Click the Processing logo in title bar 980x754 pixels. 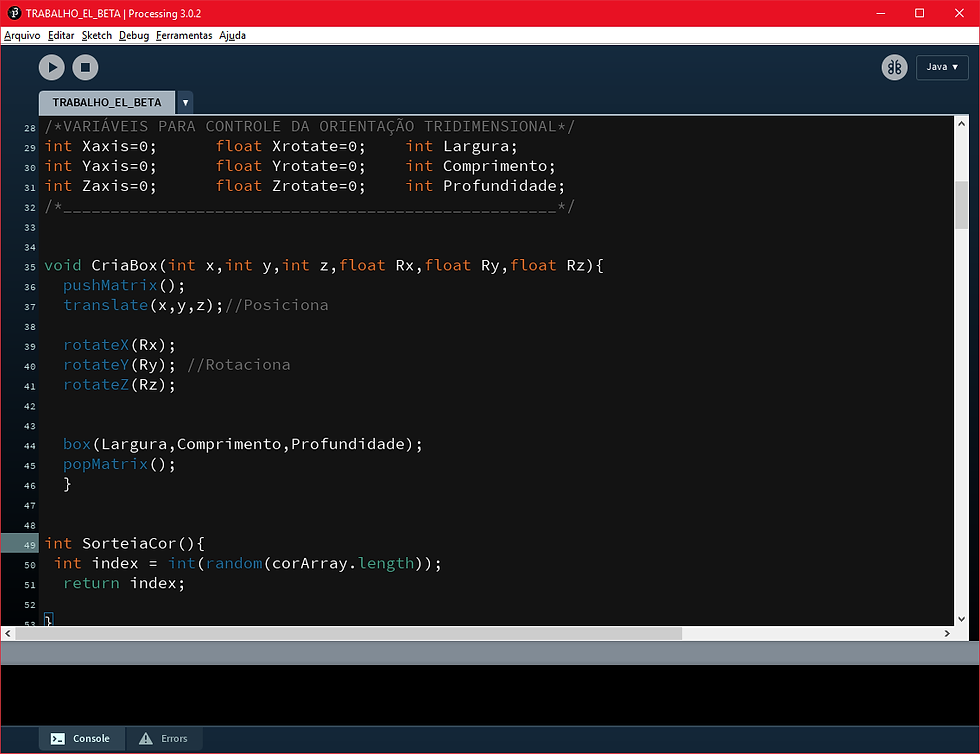pos(14,13)
